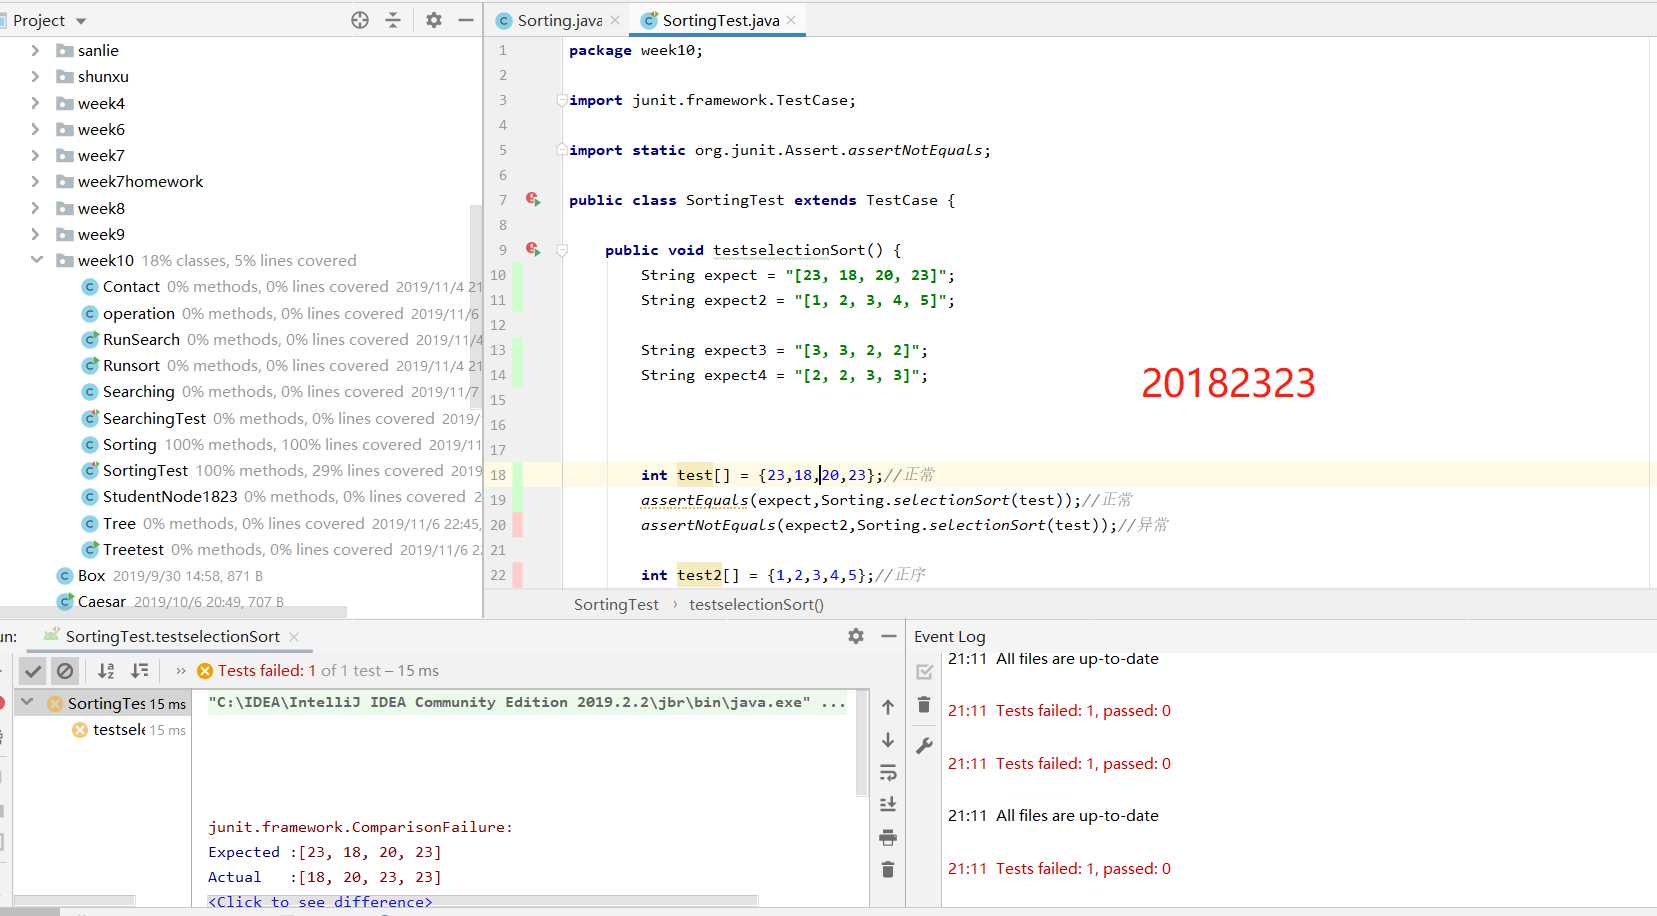1657x916 pixels.
Task: Expand the week9 folder
Action: [x=35, y=234]
